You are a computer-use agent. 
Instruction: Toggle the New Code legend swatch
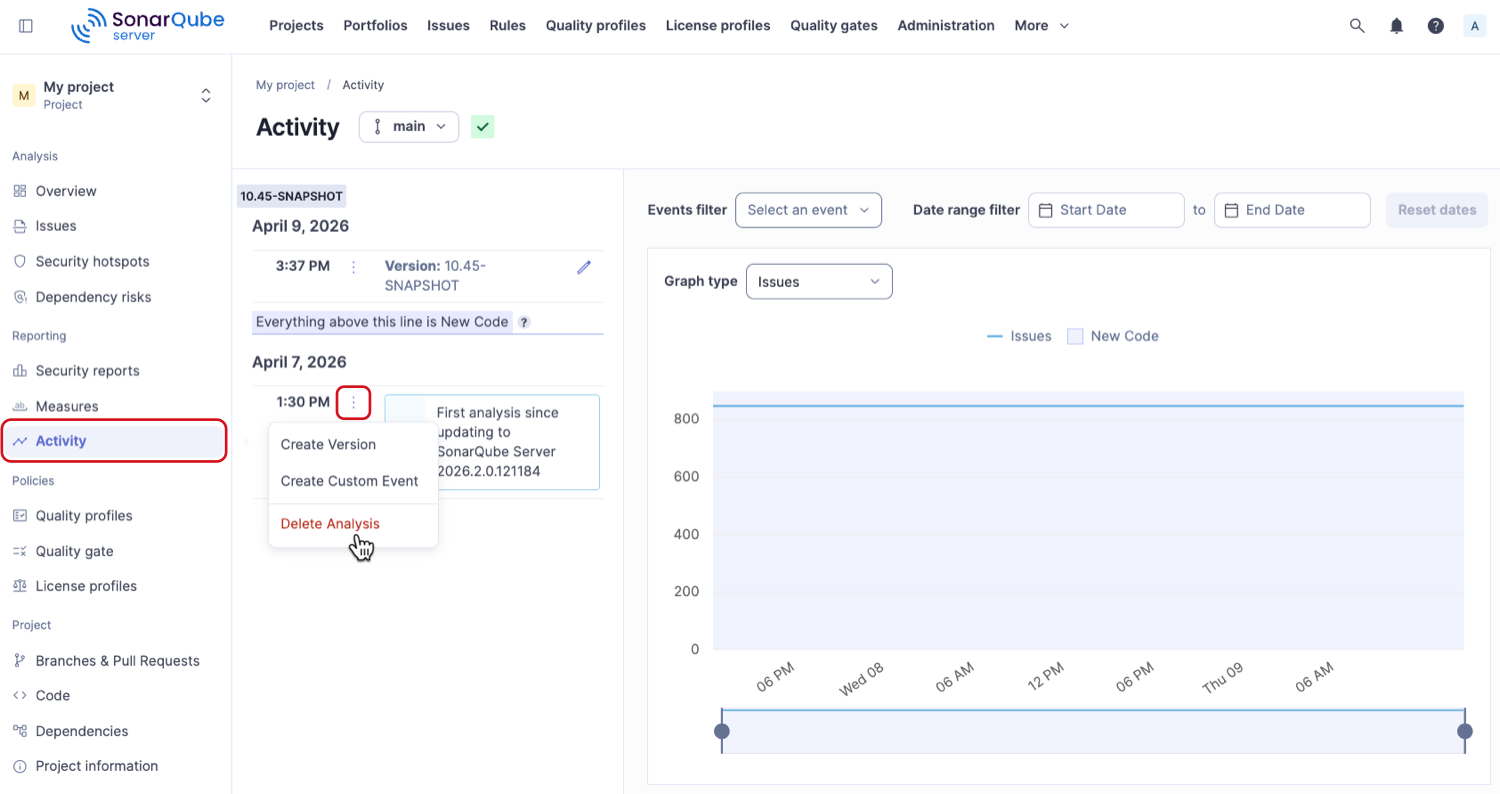(x=1075, y=336)
